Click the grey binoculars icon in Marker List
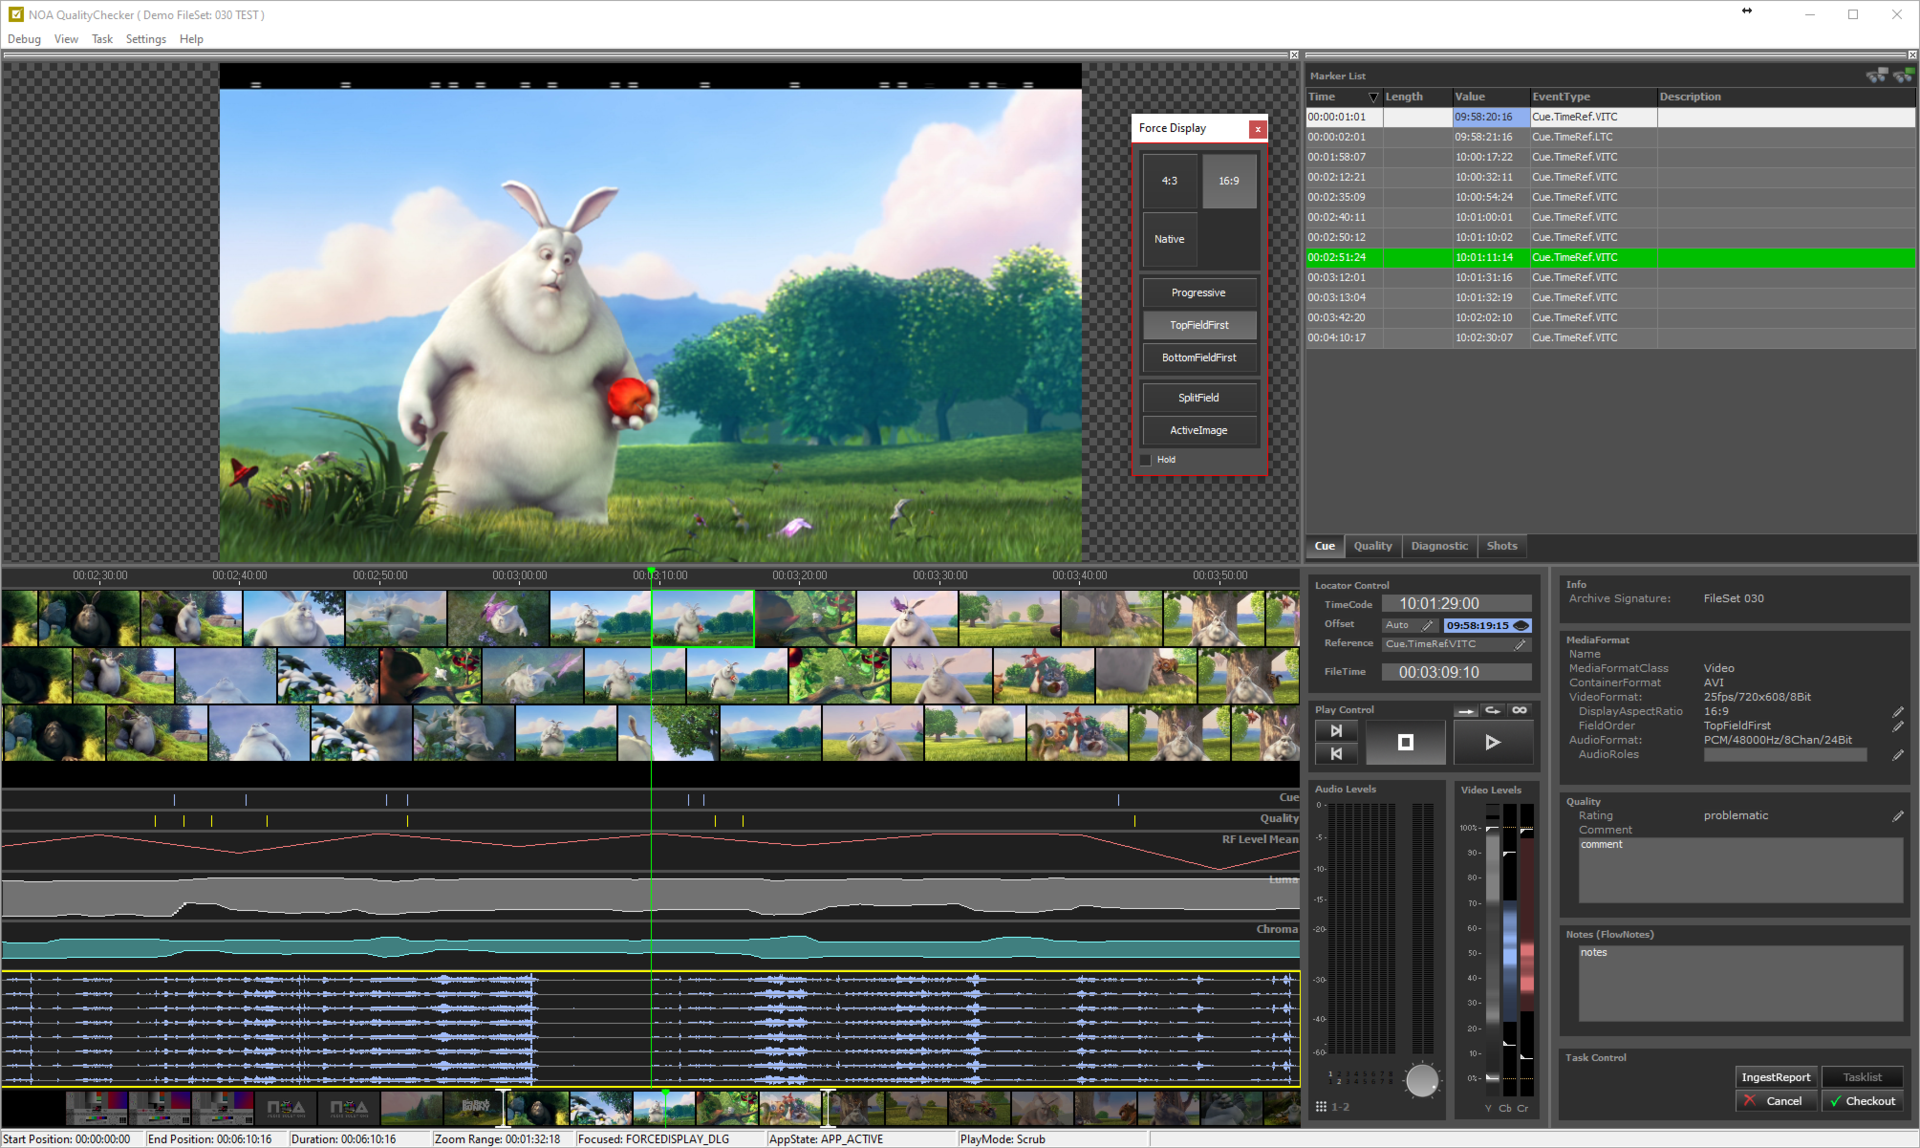Viewport: 1920px width, 1148px height. [1876, 76]
